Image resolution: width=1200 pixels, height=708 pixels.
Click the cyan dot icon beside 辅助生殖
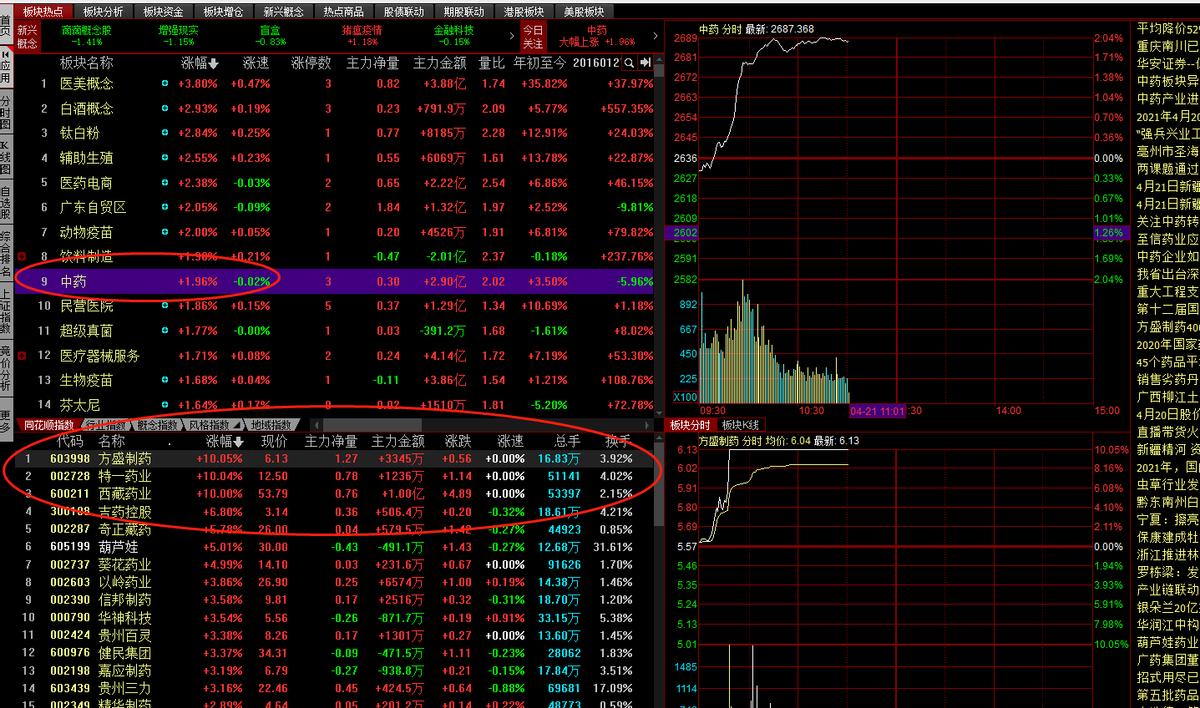coord(165,158)
